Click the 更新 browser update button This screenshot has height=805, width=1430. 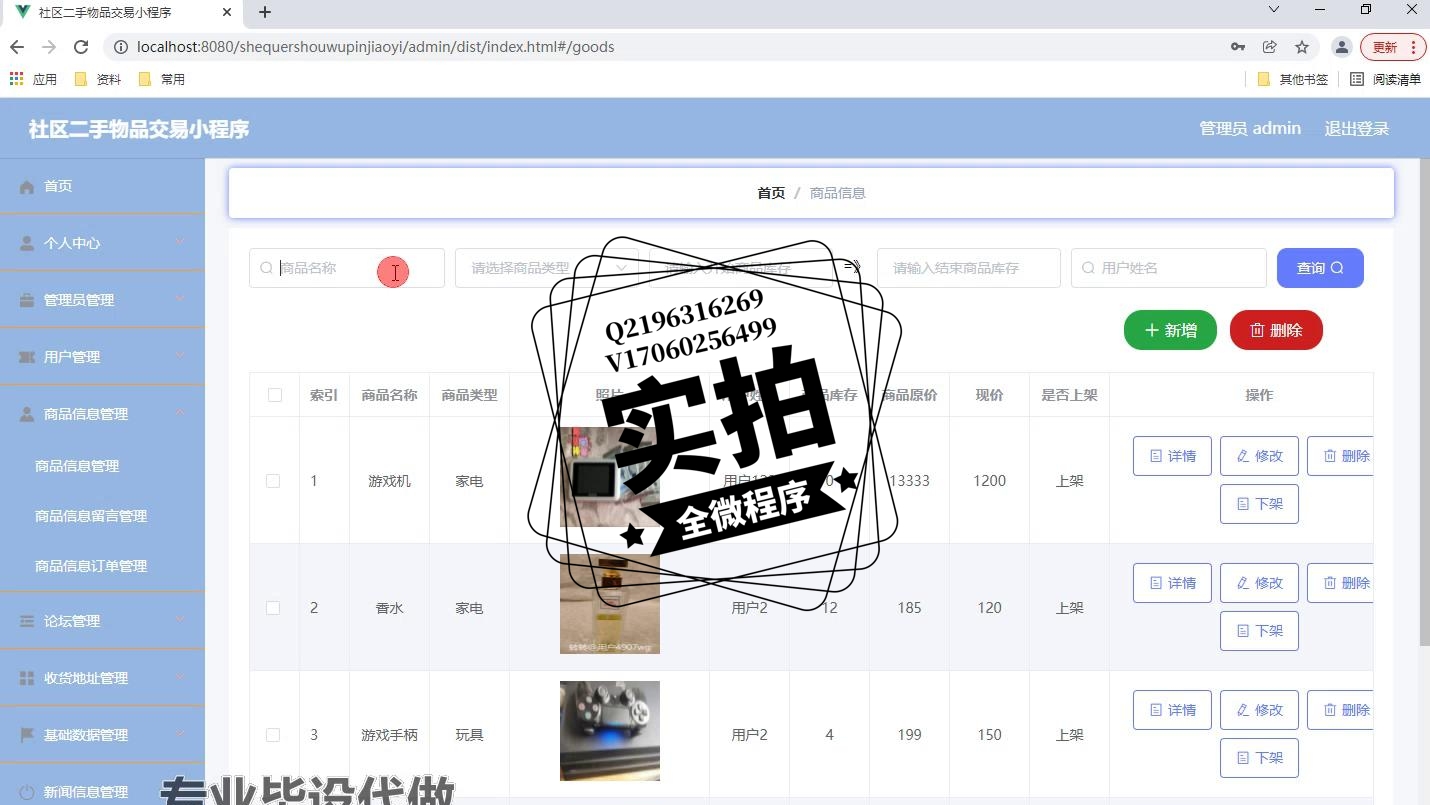pos(1393,47)
